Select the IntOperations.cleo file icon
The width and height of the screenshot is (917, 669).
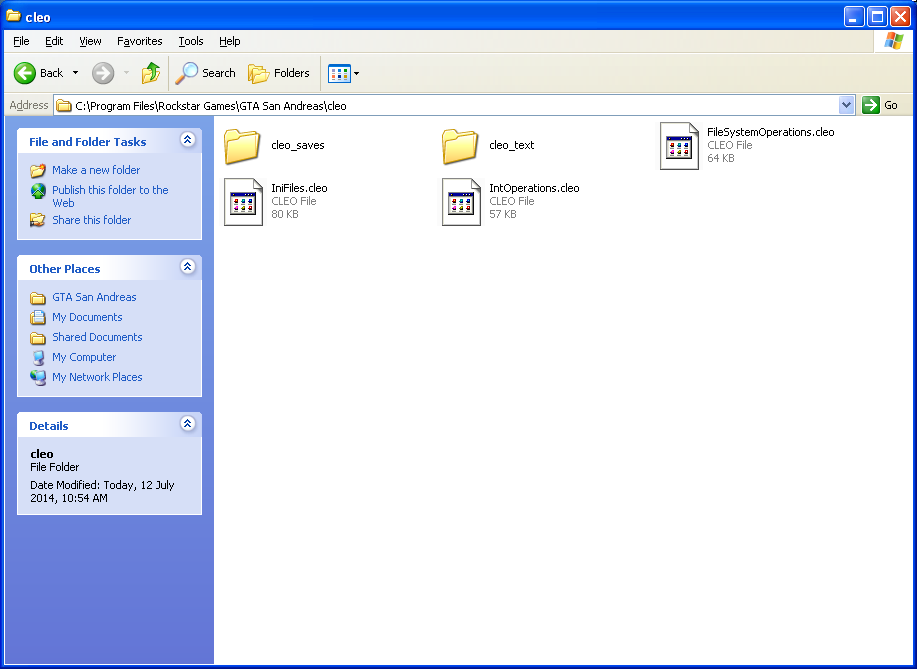pyautogui.click(x=461, y=202)
